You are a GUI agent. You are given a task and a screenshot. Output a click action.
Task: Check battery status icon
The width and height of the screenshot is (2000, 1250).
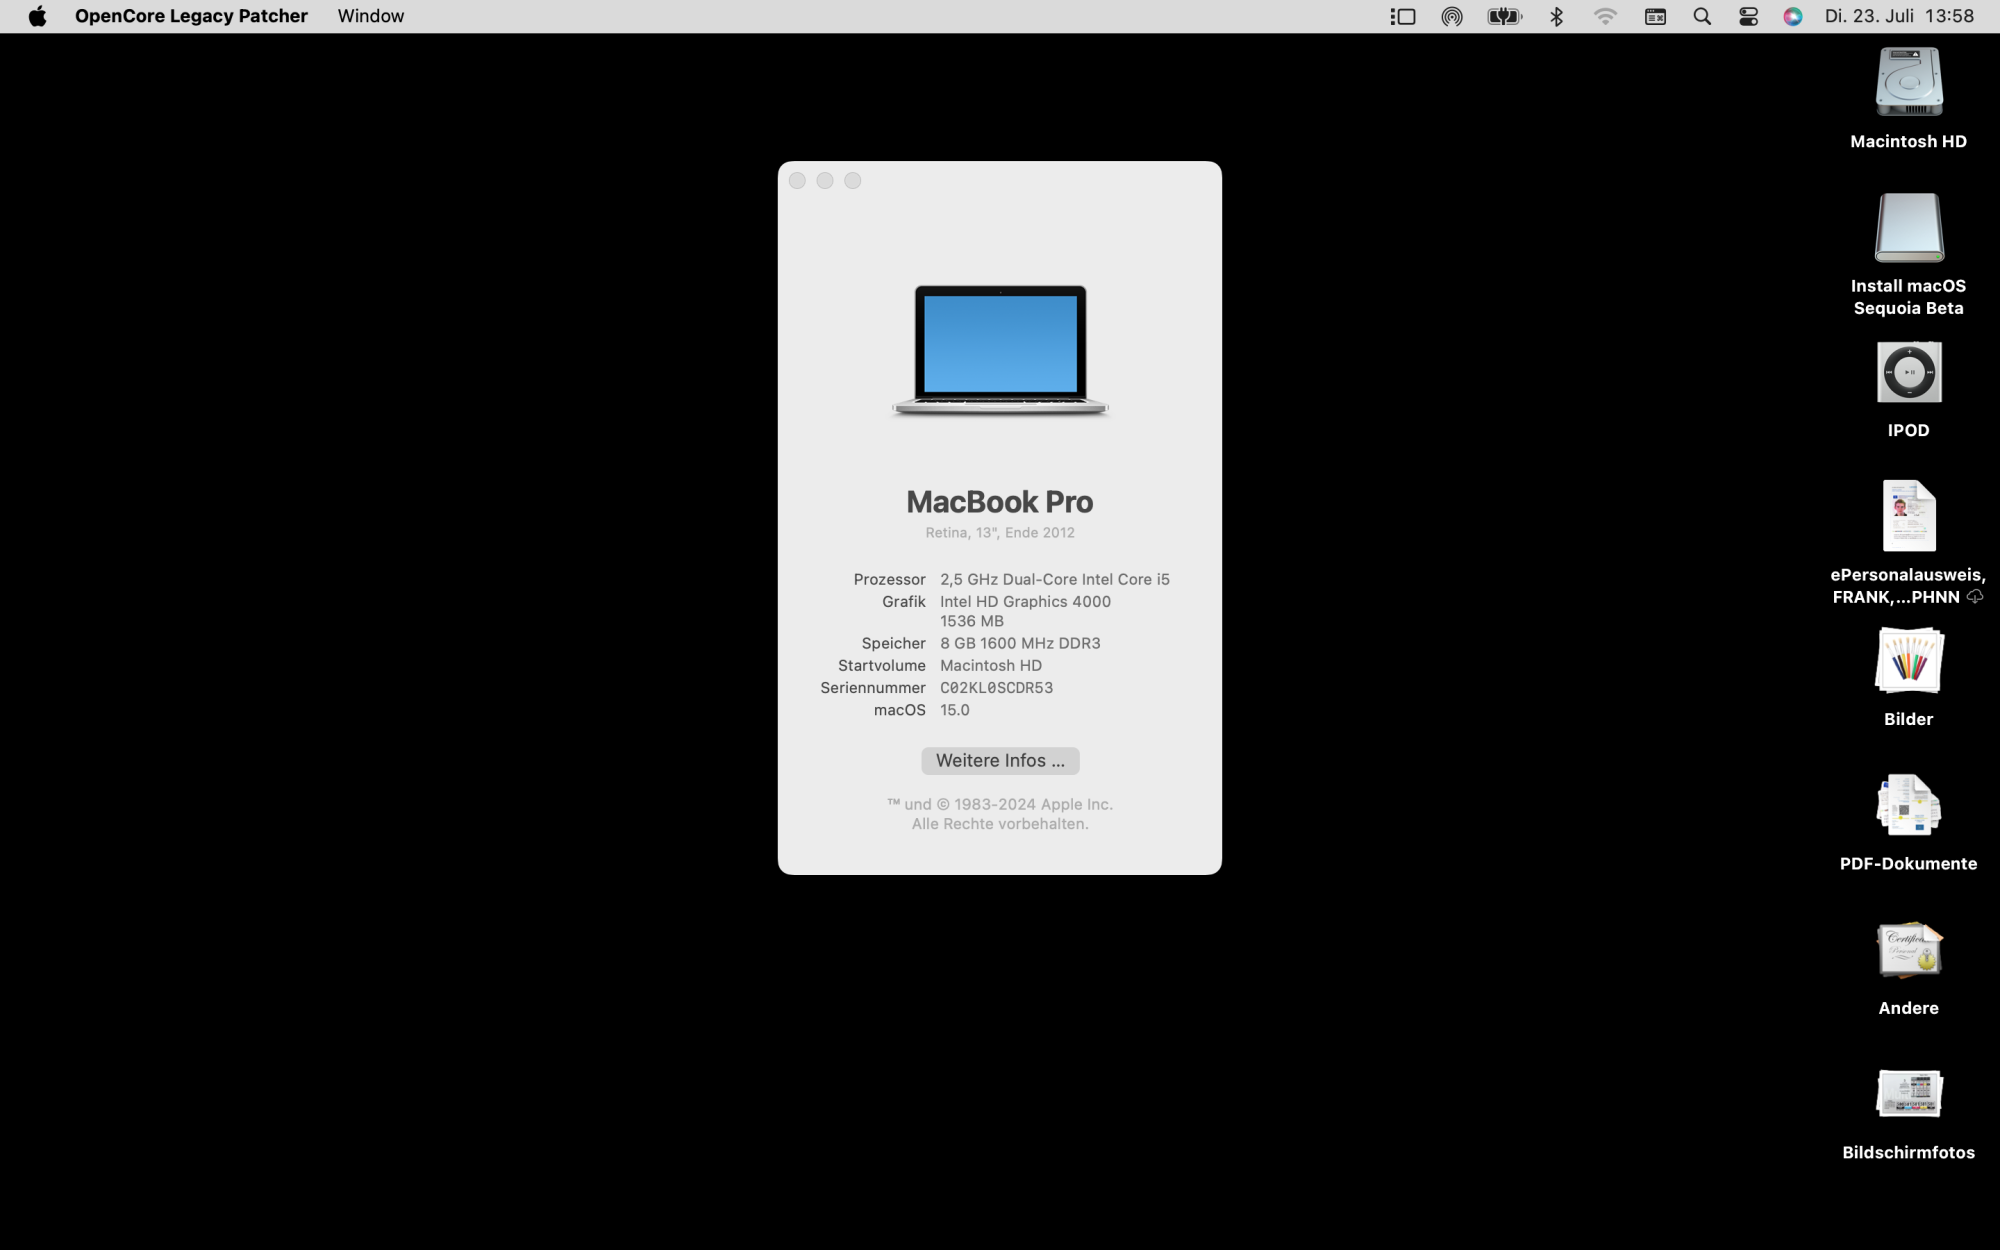click(x=1504, y=16)
